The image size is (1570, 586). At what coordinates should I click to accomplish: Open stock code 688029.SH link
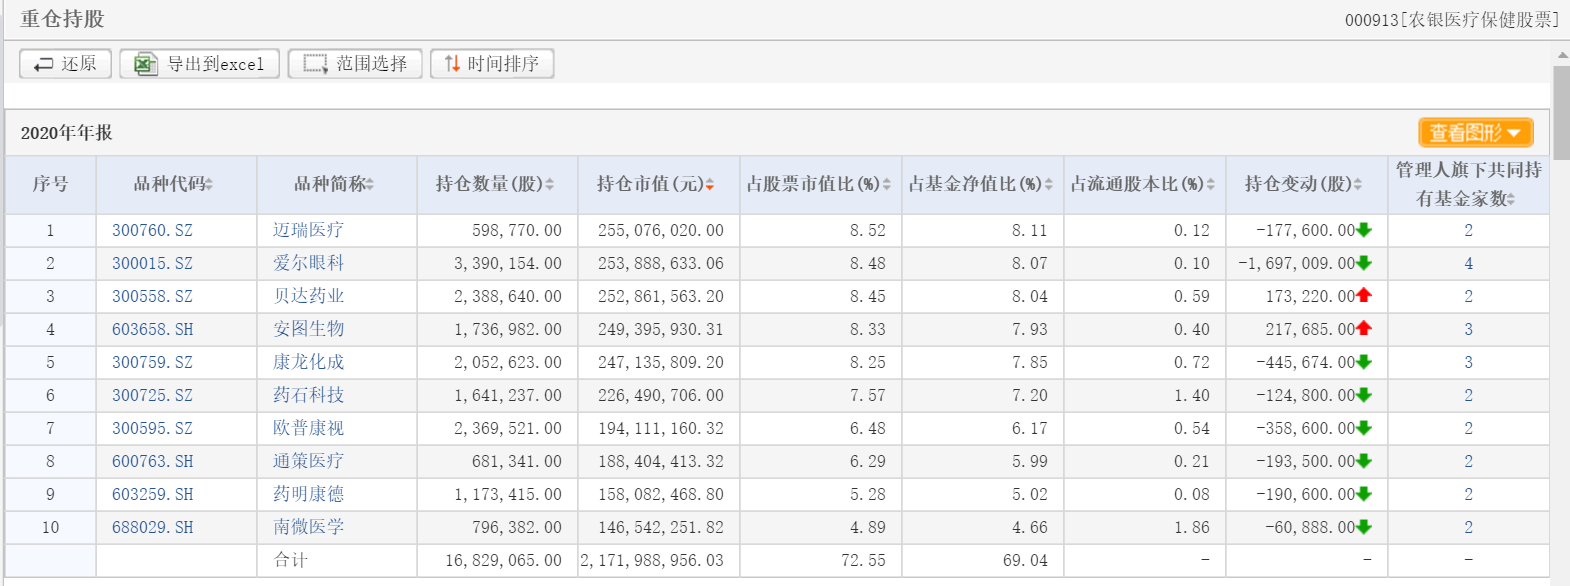[152, 528]
